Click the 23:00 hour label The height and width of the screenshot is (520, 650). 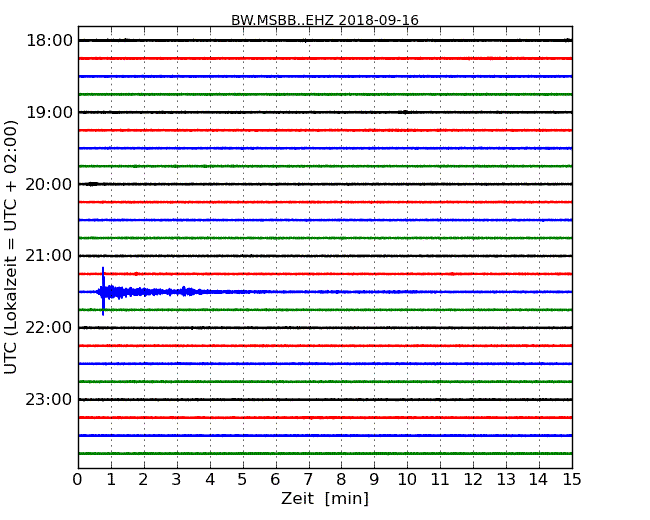[x=49, y=400]
